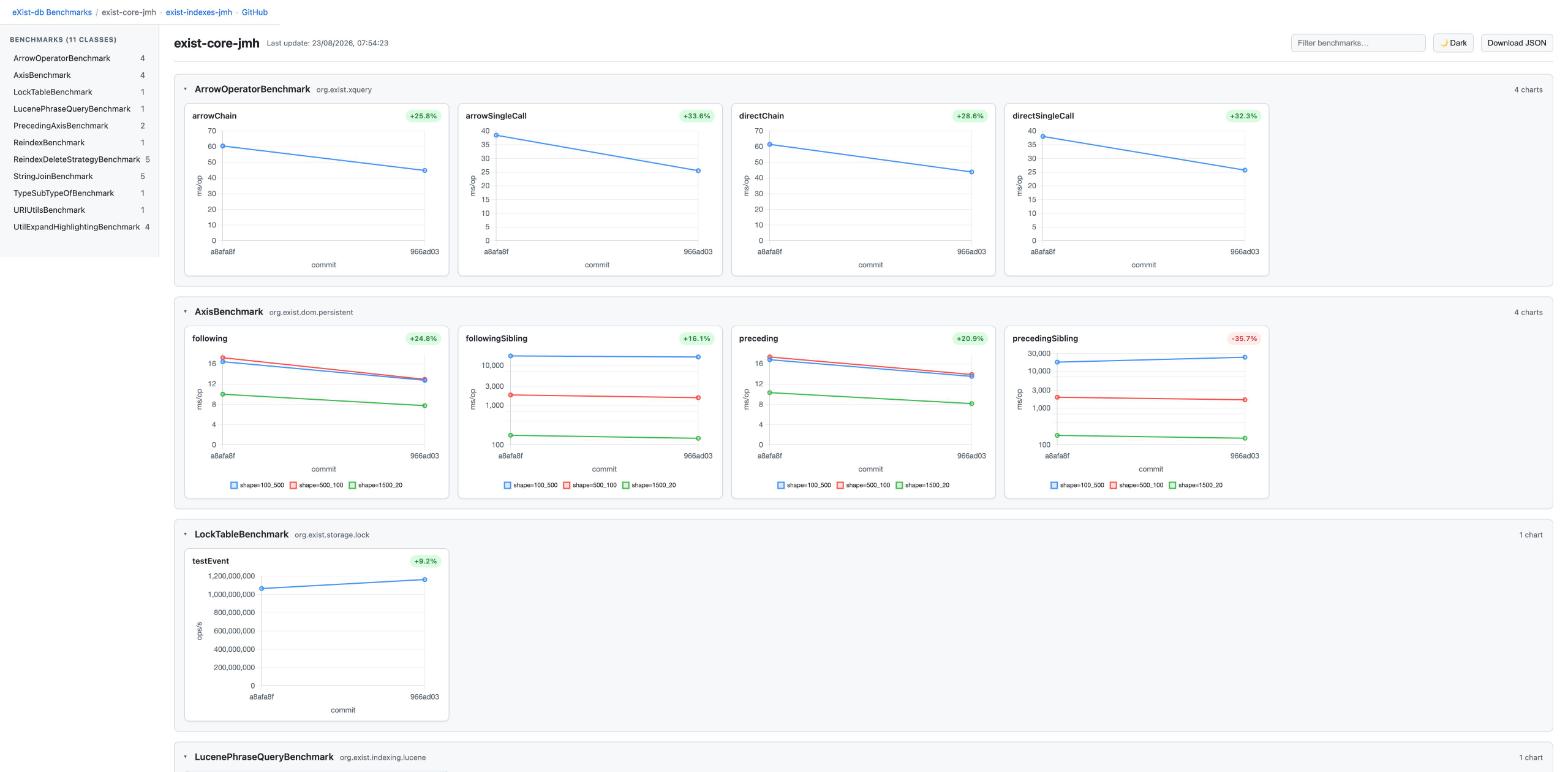The width and height of the screenshot is (1568, 772).
Task: Select PrecedingAxisBenchmark in the sidebar
Action: (x=79, y=126)
